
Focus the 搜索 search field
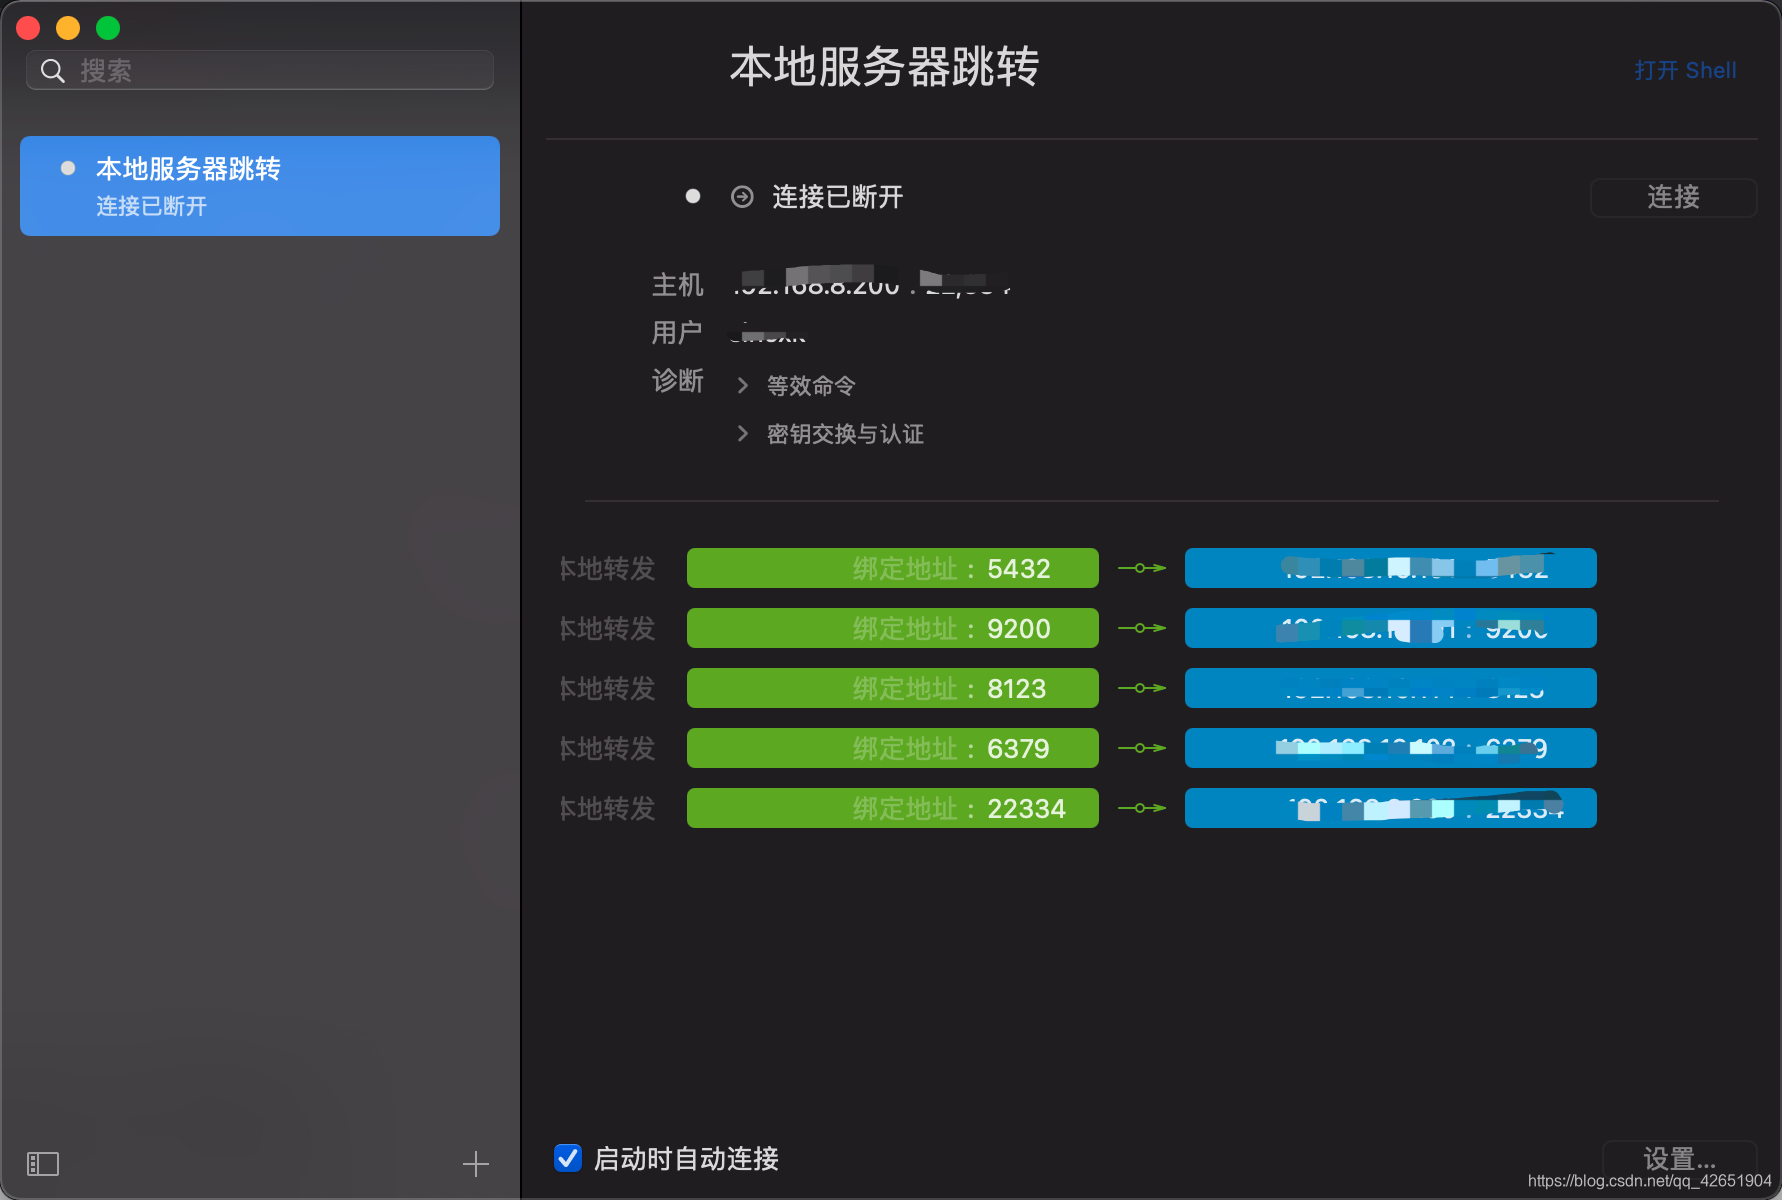[x=260, y=70]
